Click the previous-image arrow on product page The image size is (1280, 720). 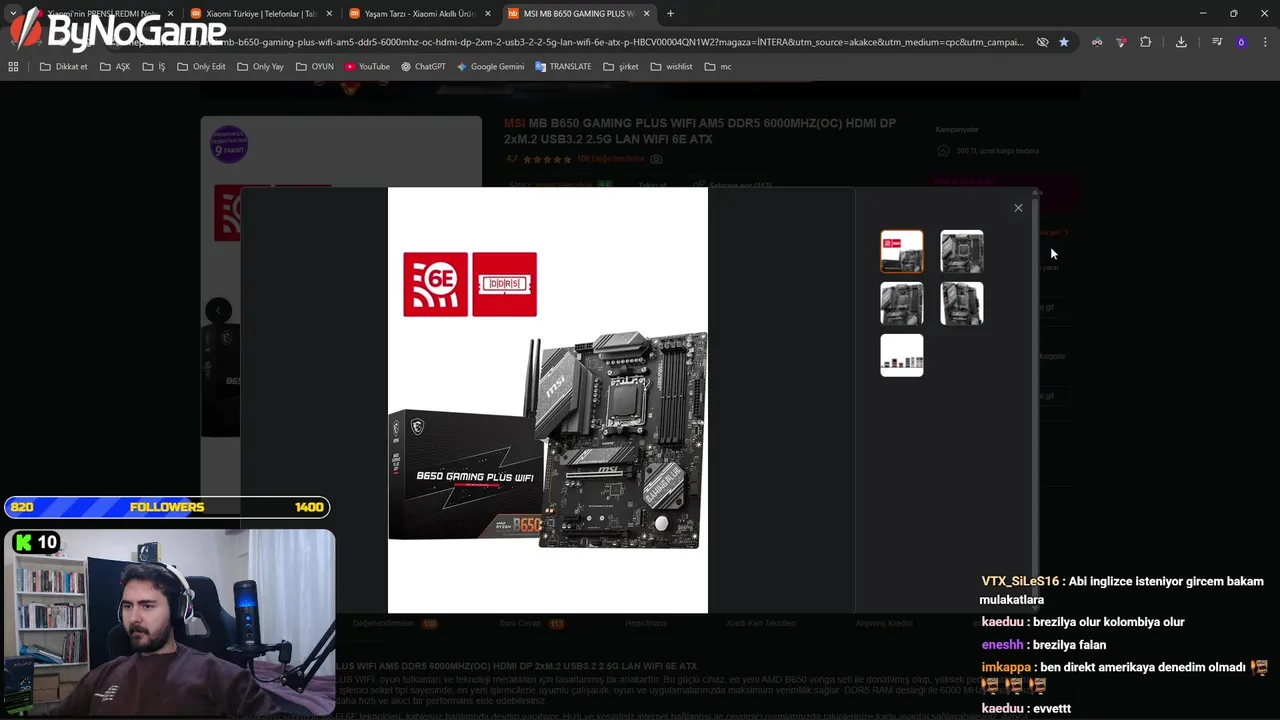219,311
